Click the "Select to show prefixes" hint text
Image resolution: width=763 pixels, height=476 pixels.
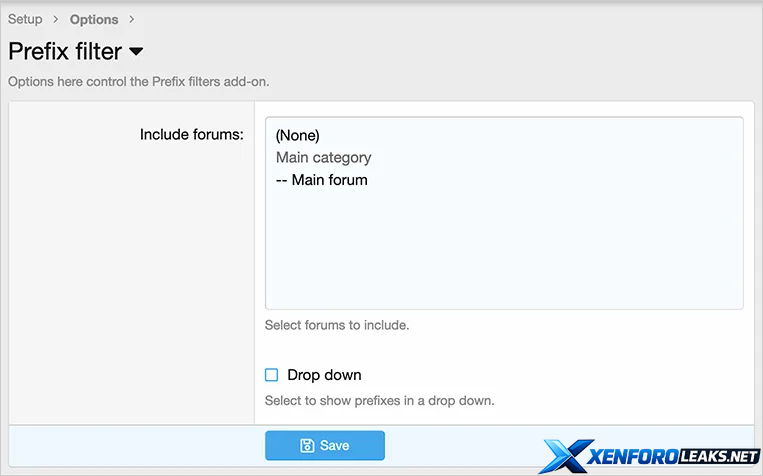pos(379,401)
